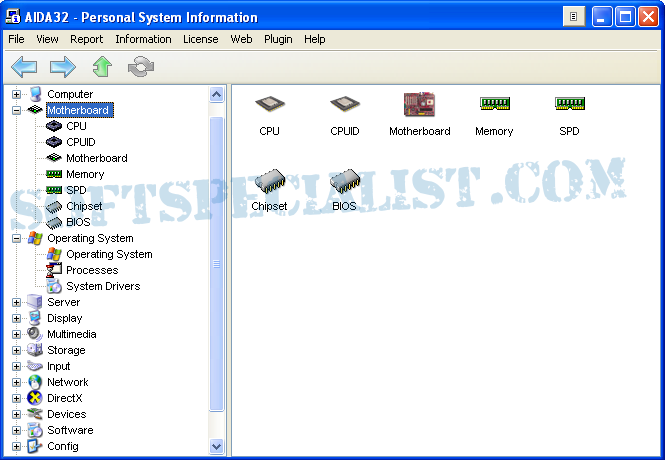Viewport: 665px width, 460px height.
Task: Open the Information menu
Action: pyautogui.click(x=143, y=39)
